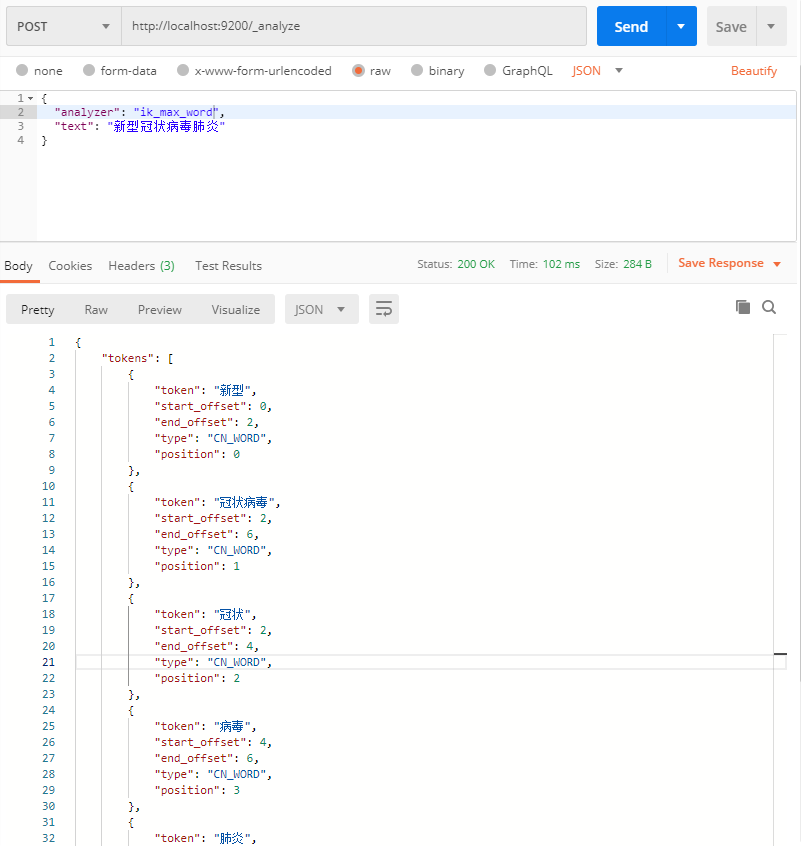The height and width of the screenshot is (846, 801).
Task: Click the token value "新型"
Action: (x=232, y=390)
